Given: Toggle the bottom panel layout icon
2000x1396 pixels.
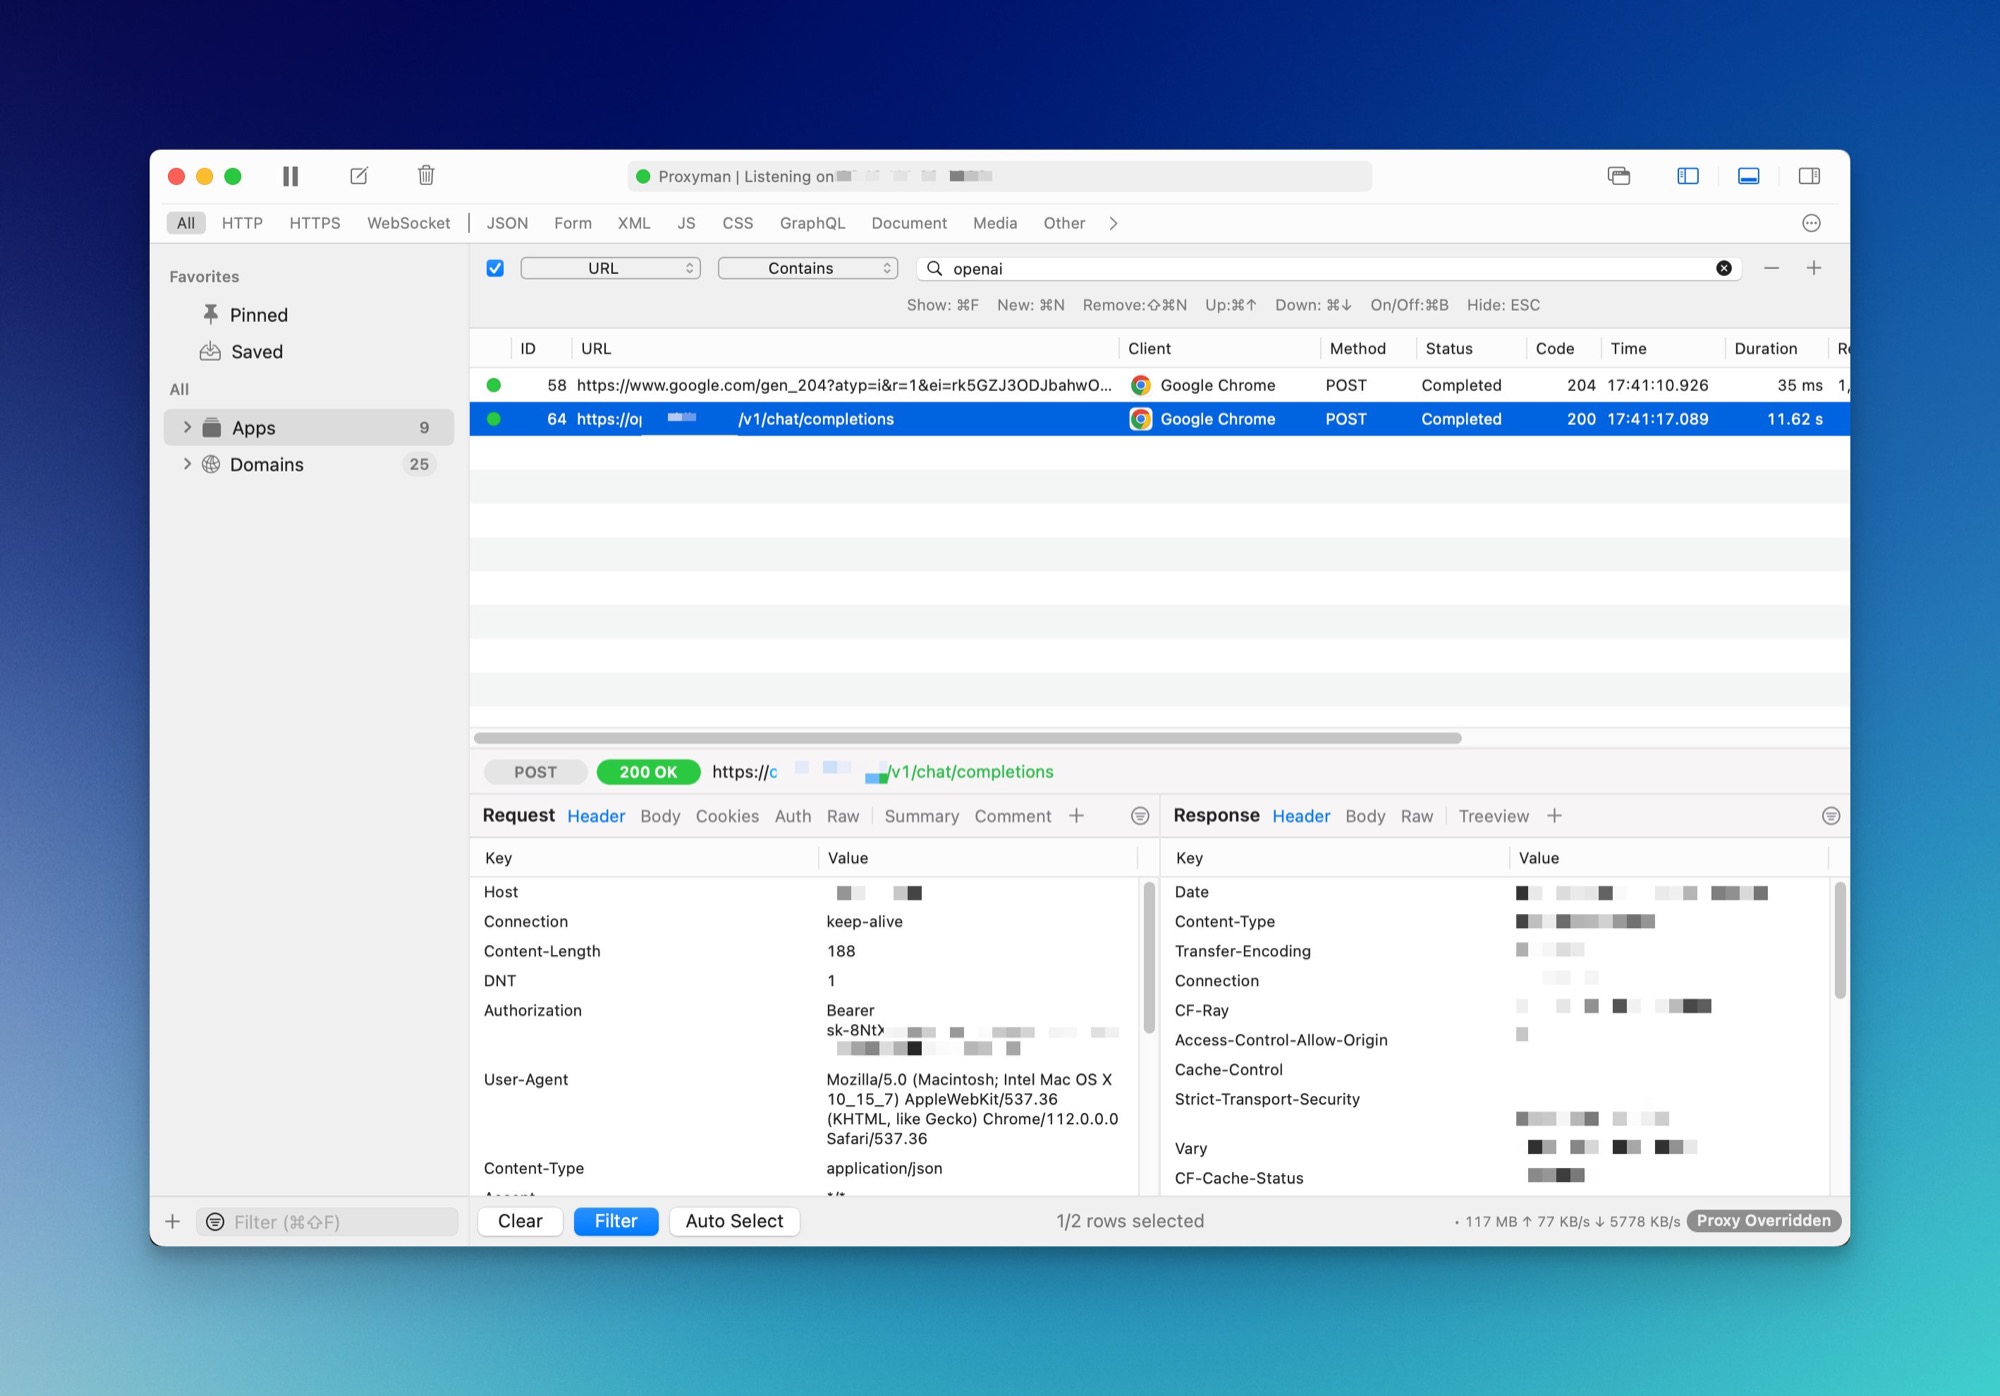Looking at the screenshot, I should [1748, 176].
